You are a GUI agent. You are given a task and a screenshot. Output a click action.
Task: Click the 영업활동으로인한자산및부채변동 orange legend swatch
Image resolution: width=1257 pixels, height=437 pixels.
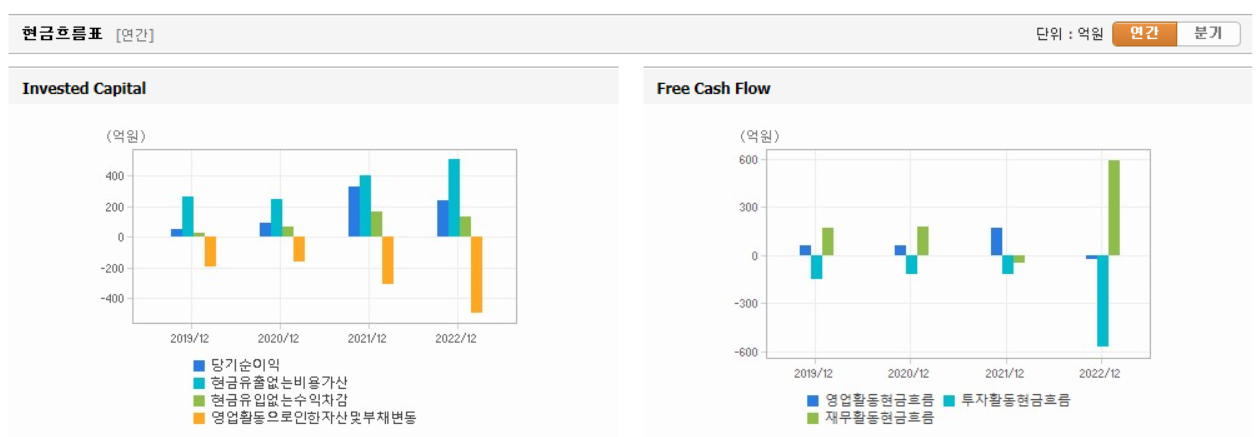[199, 418]
